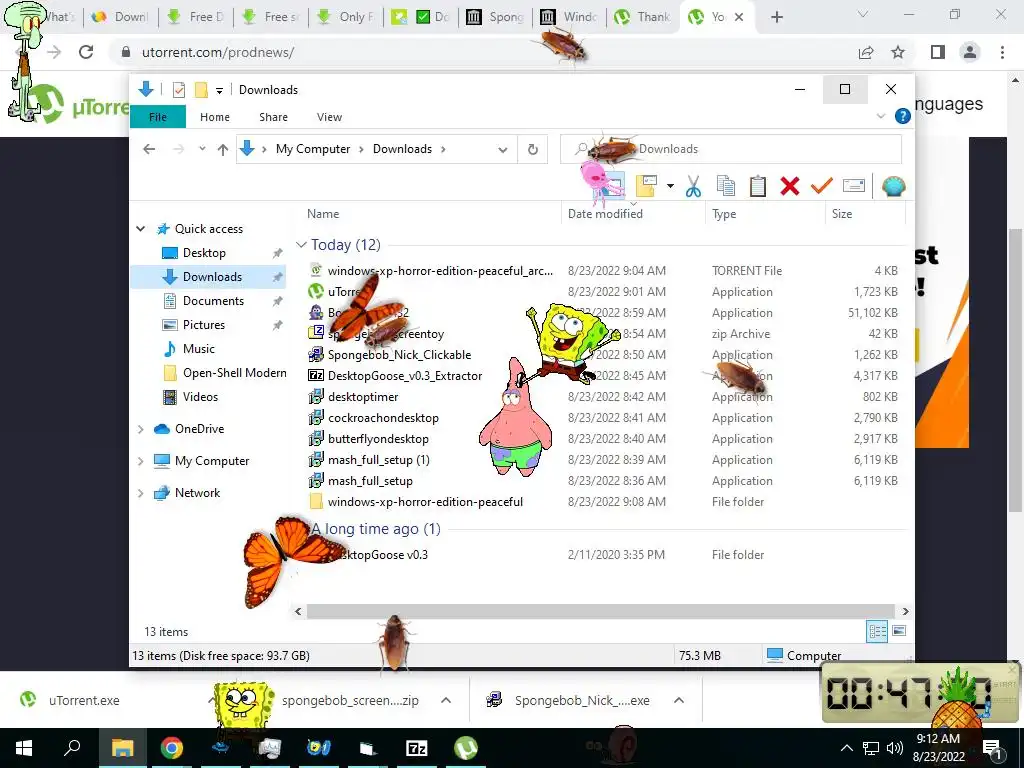Viewport: 1024px width, 768px height.
Task: Collapse the Today (12) group
Action: tap(301, 245)
